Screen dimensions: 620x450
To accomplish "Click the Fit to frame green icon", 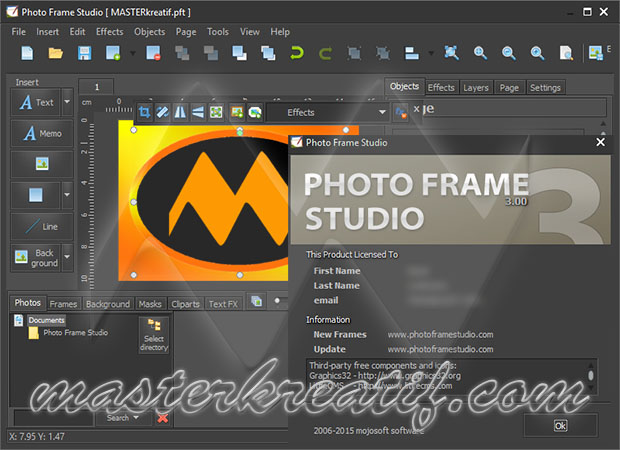I will pos(216,113).
